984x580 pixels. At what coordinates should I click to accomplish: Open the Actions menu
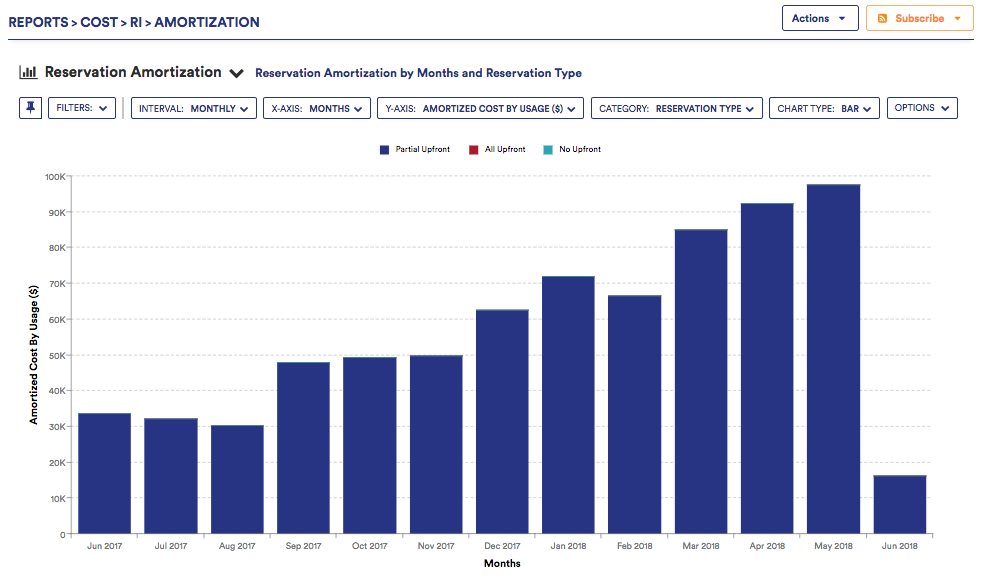coord(819,18)
